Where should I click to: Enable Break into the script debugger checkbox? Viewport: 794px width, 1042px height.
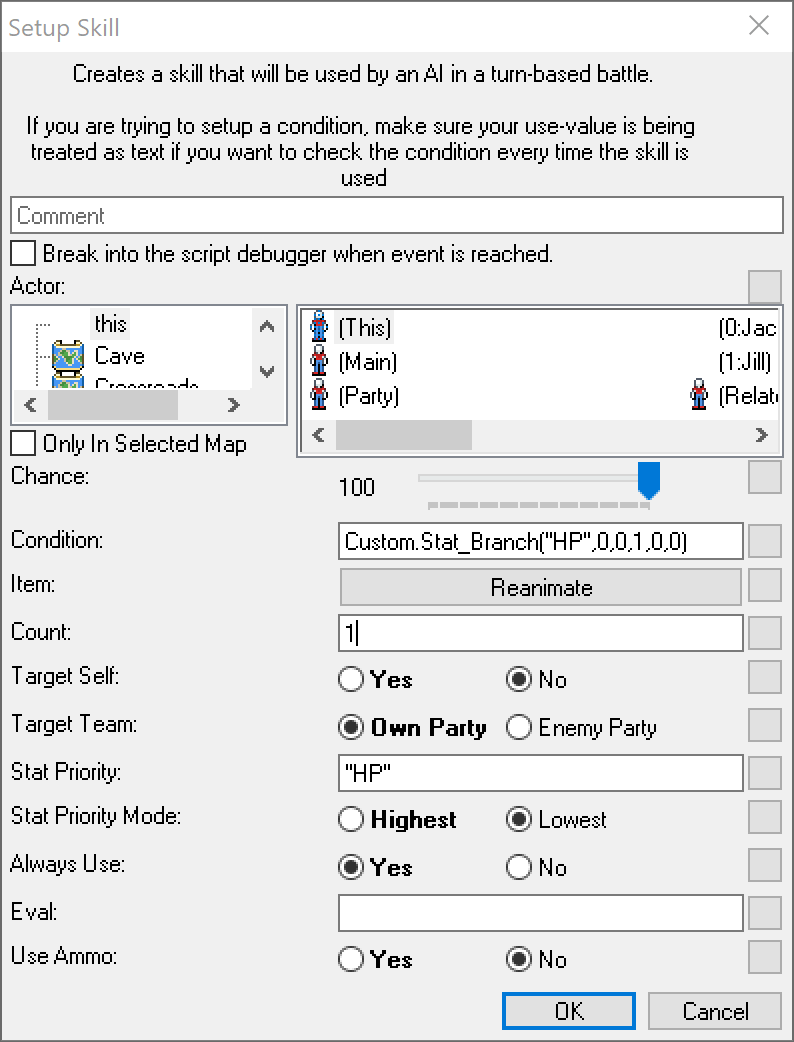point(24,254)
